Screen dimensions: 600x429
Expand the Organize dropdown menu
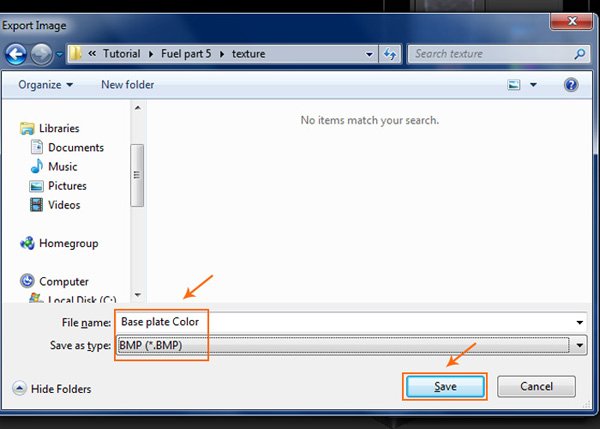coord(45,85)
